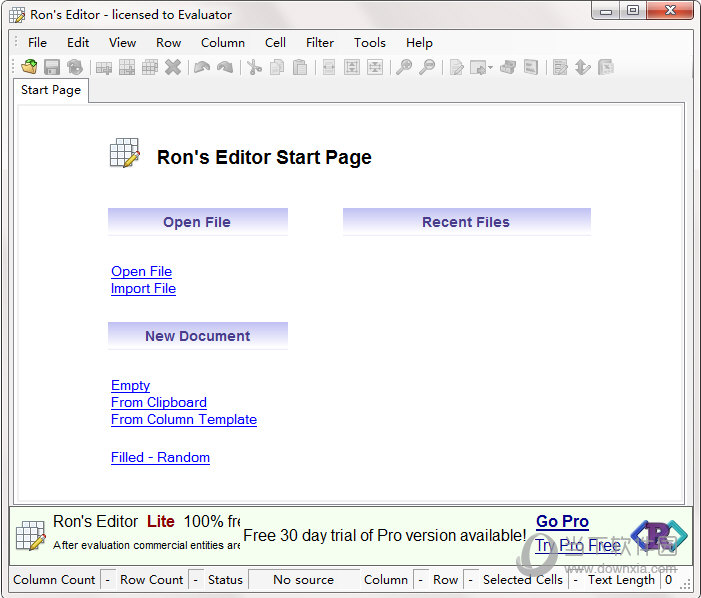The height and width of the screenshot is (598, 701).
Task: Click the Redo arrow icon
Action: click(225, 67)
